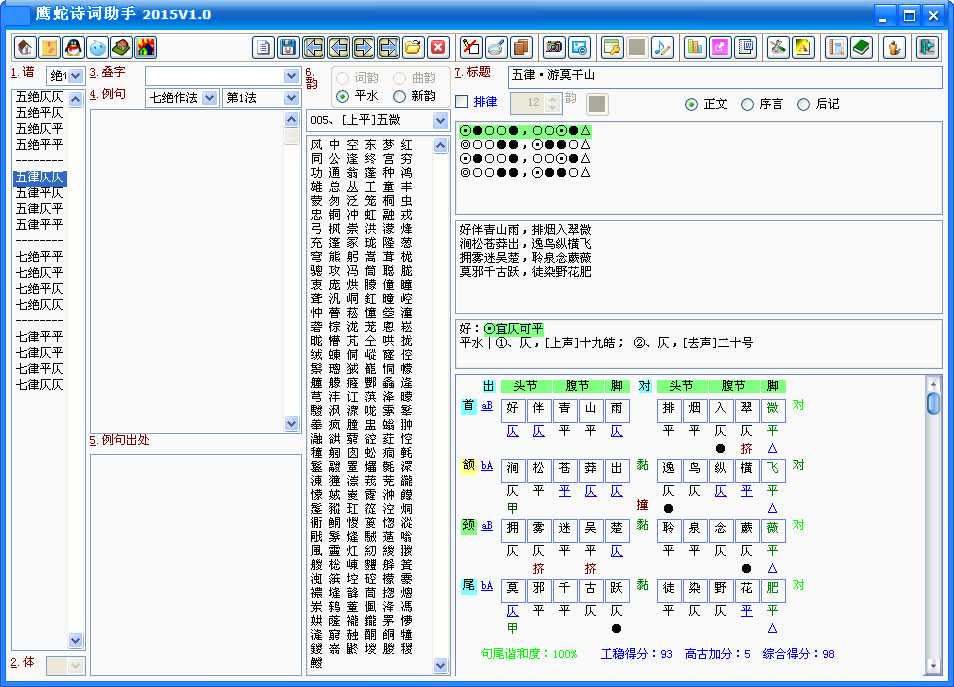Open the green book icon

(862, 47)
